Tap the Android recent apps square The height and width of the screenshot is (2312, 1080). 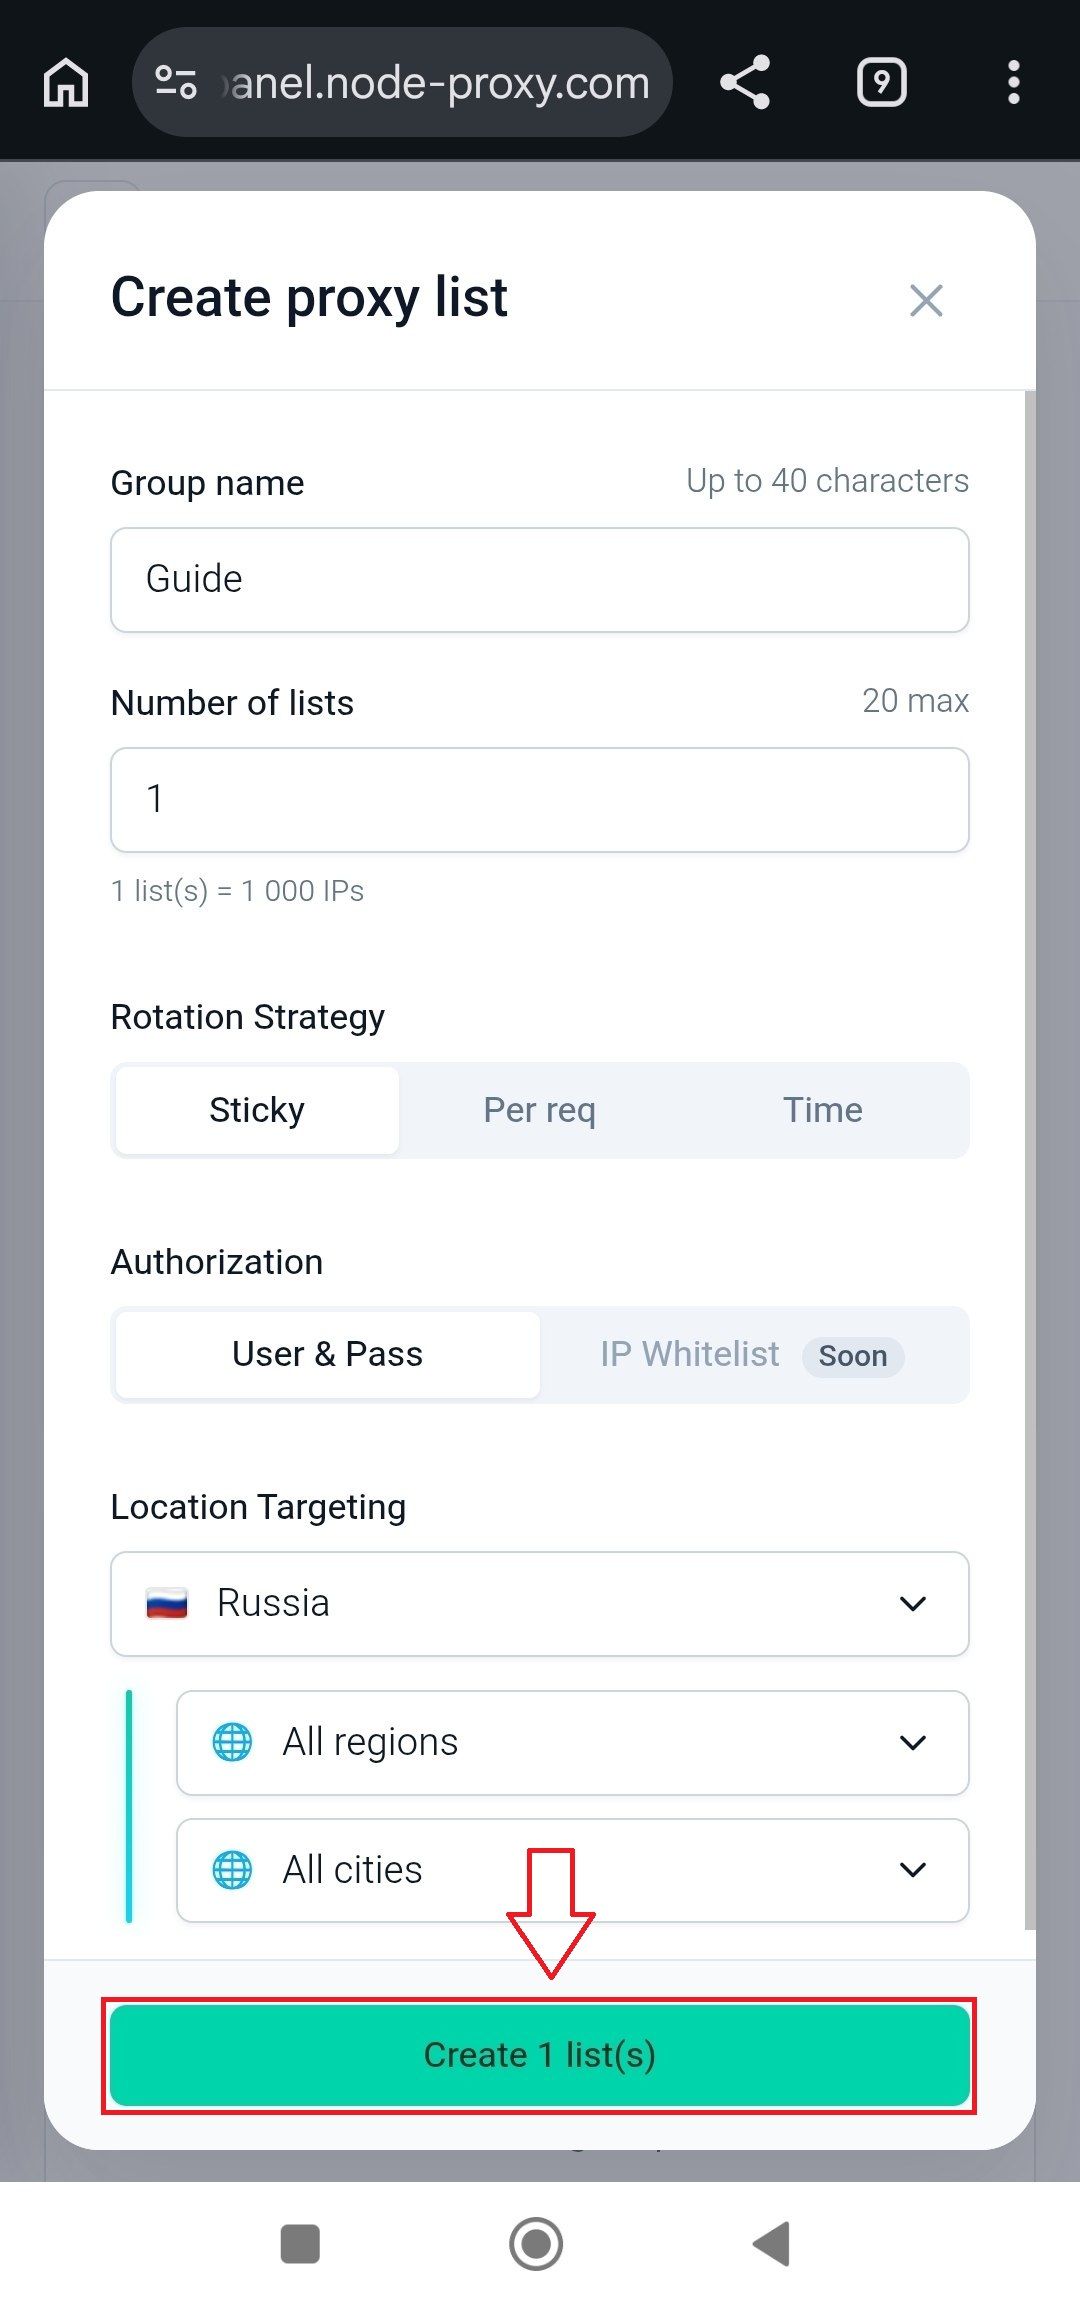[300, 2244]
